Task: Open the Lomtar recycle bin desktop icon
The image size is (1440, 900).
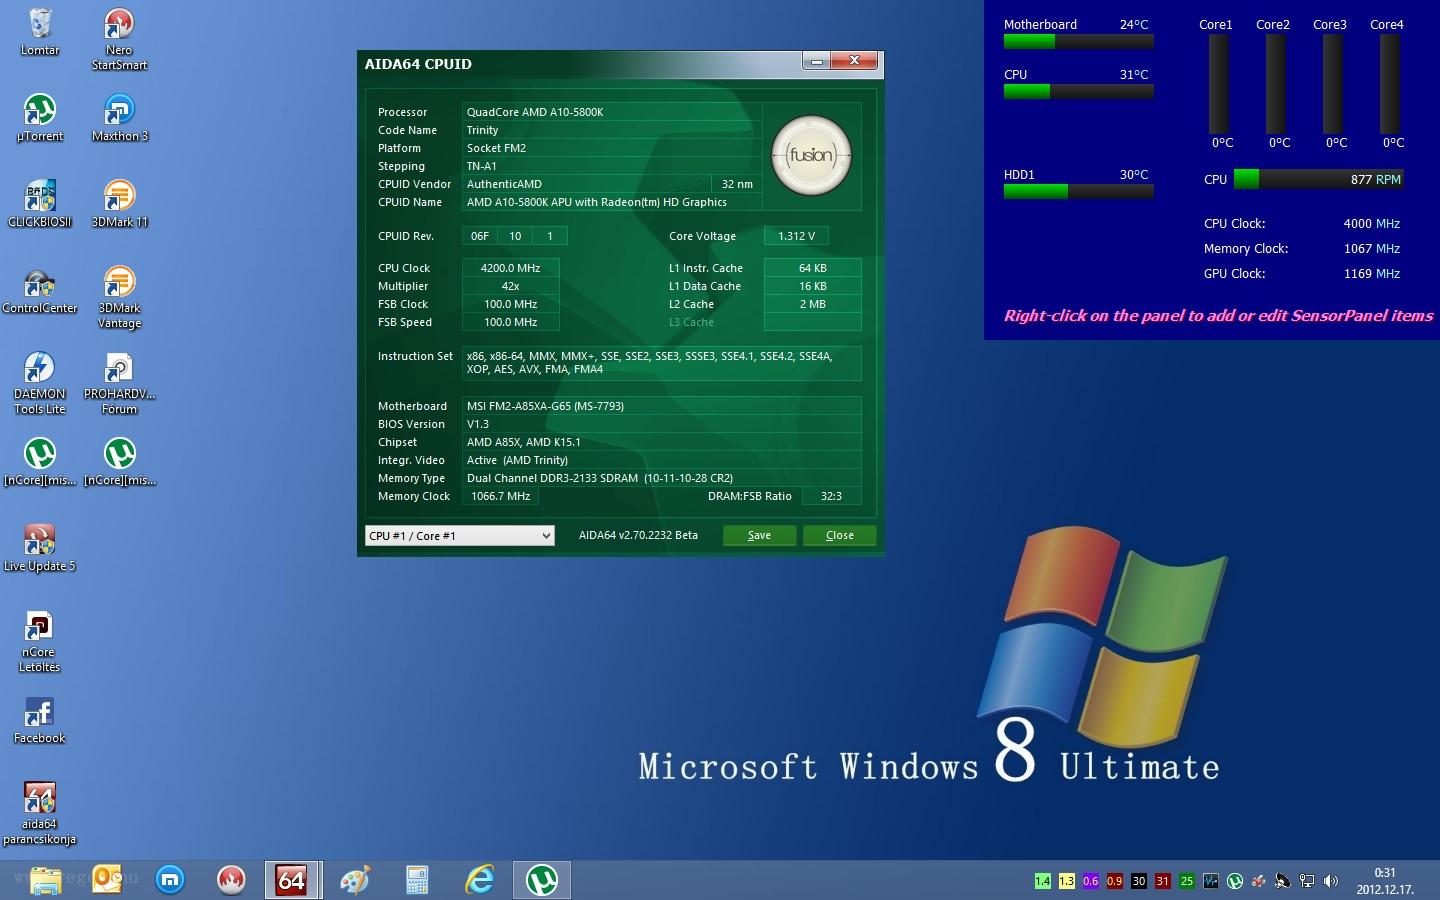Action: tap(40, 32)
